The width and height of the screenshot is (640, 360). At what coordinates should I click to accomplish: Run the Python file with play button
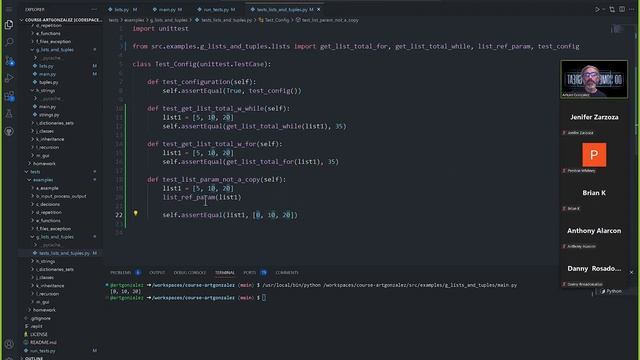[597, 9]
